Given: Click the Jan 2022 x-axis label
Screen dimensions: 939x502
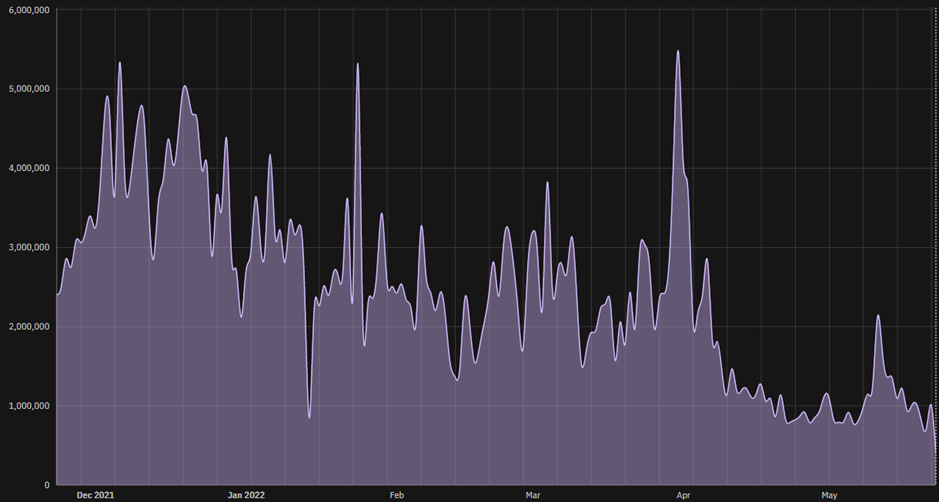Looking at the screenshot, I should (x=246, y=495).
